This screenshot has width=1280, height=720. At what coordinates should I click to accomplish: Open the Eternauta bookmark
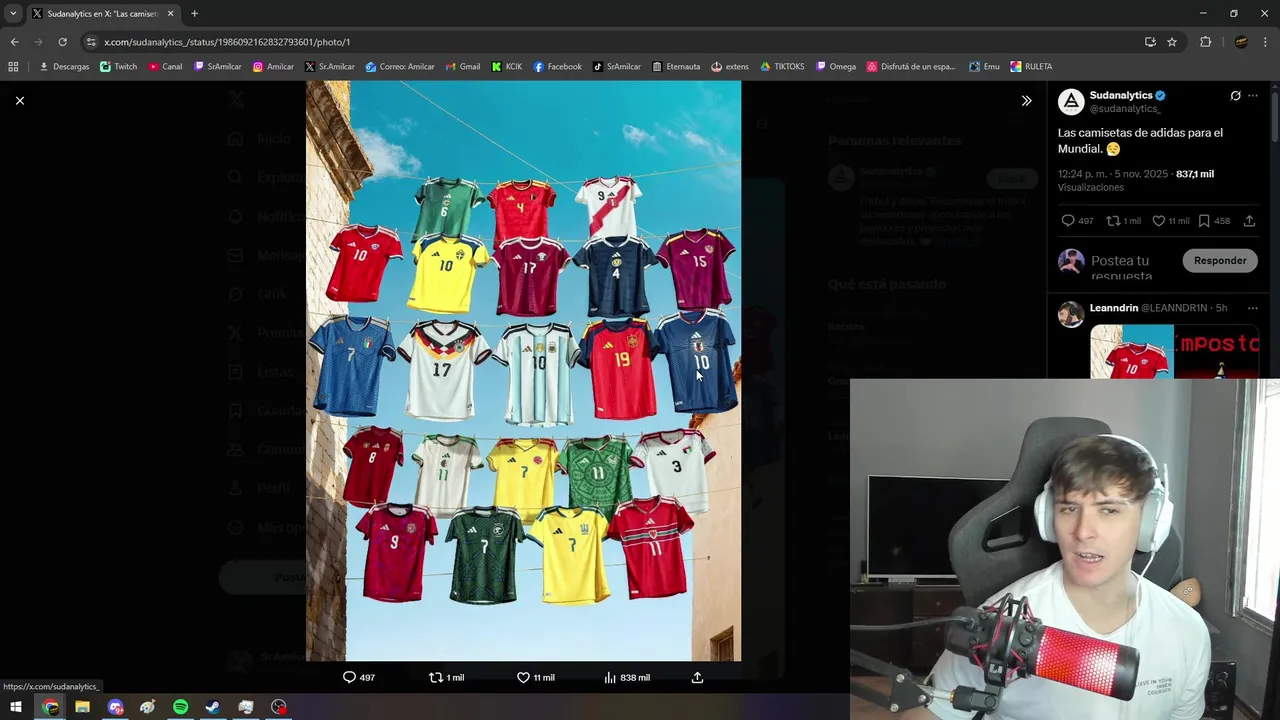tap(676, 67)
